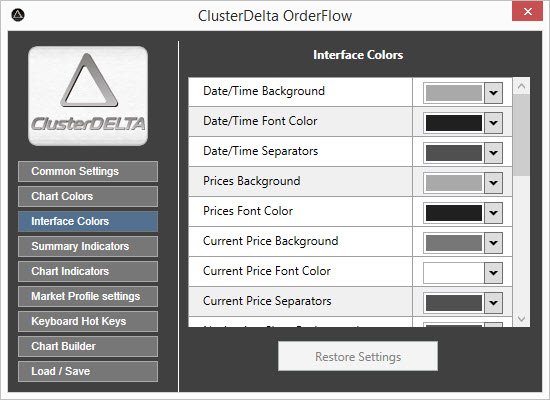This screenshot has width=550, height=400.
Task: Select the Date/Time Font Color row label
Action: 260,121
